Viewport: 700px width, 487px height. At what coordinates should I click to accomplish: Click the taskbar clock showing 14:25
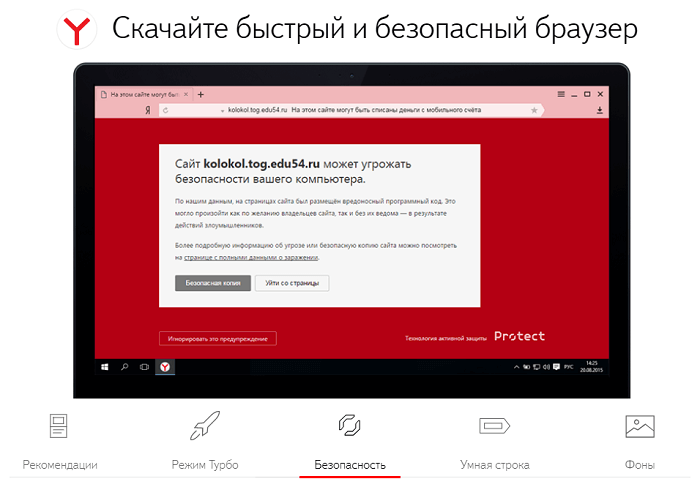click(x=592, y=366)
